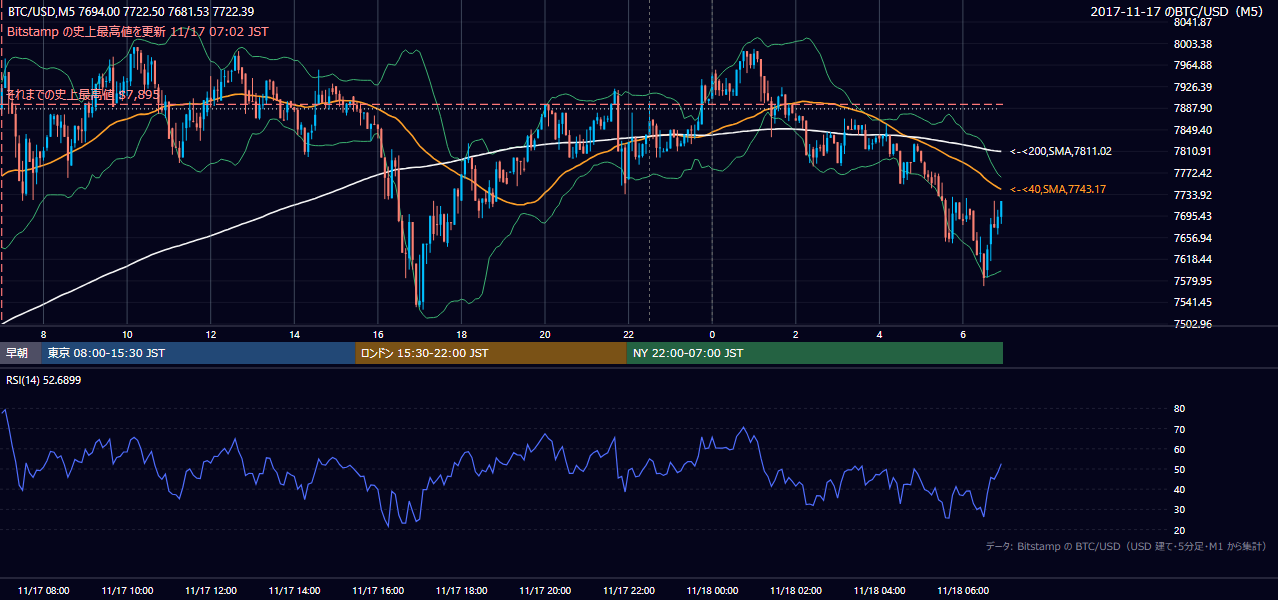Click the 11/17 16:00 time label
This screenshot has height=600, width=1278.
tap(377, 591)
